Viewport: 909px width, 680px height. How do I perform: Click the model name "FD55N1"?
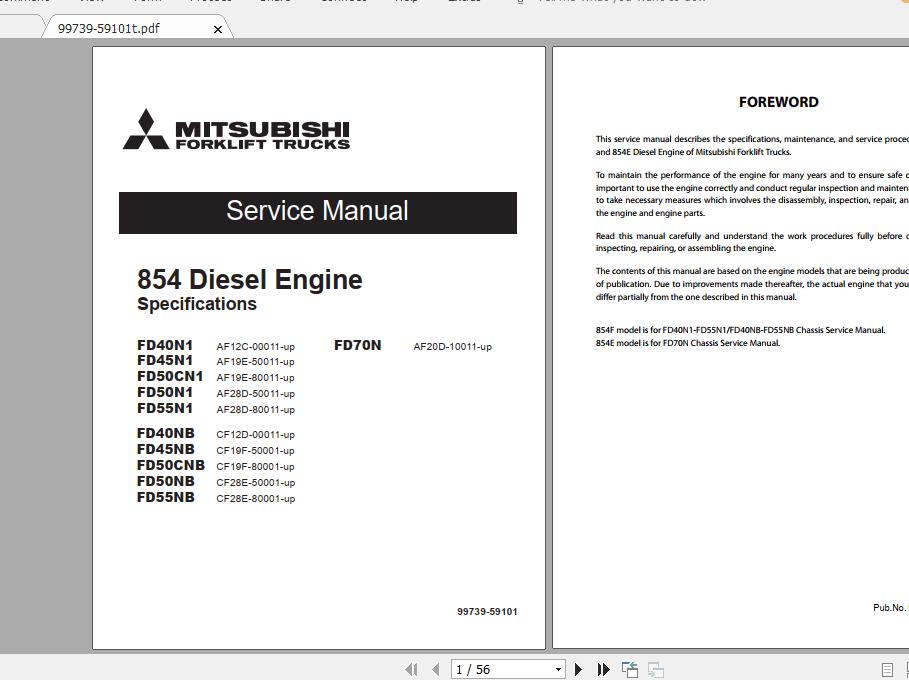tap(165, 408)
